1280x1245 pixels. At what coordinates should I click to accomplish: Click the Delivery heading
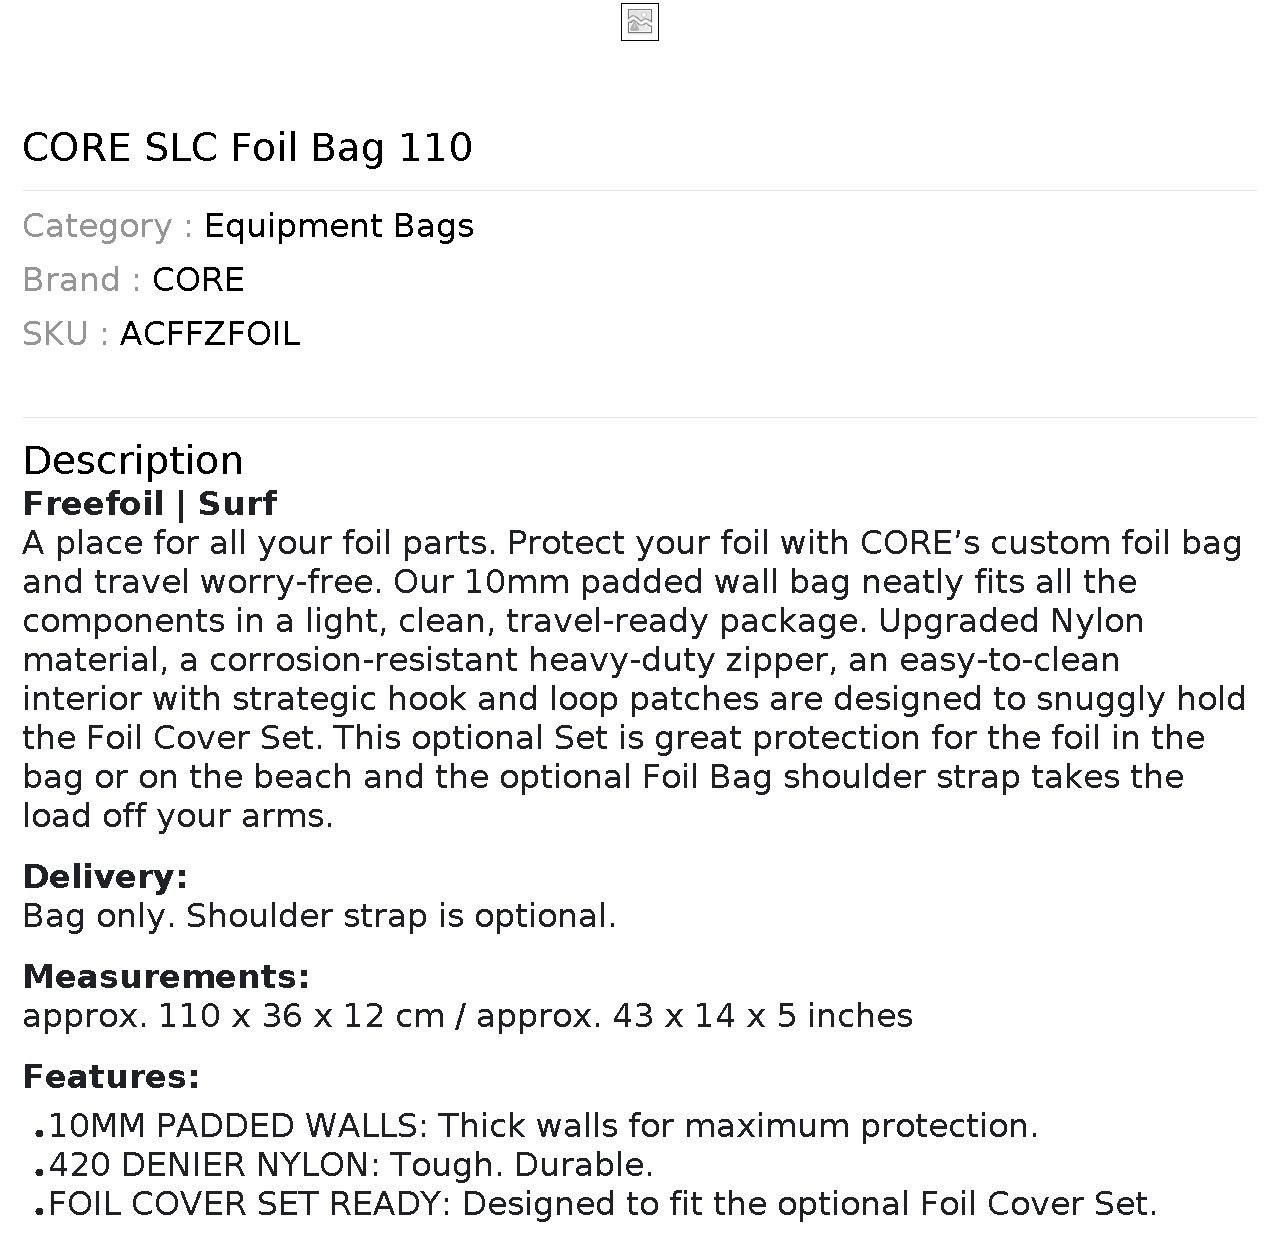coord(105,877)
